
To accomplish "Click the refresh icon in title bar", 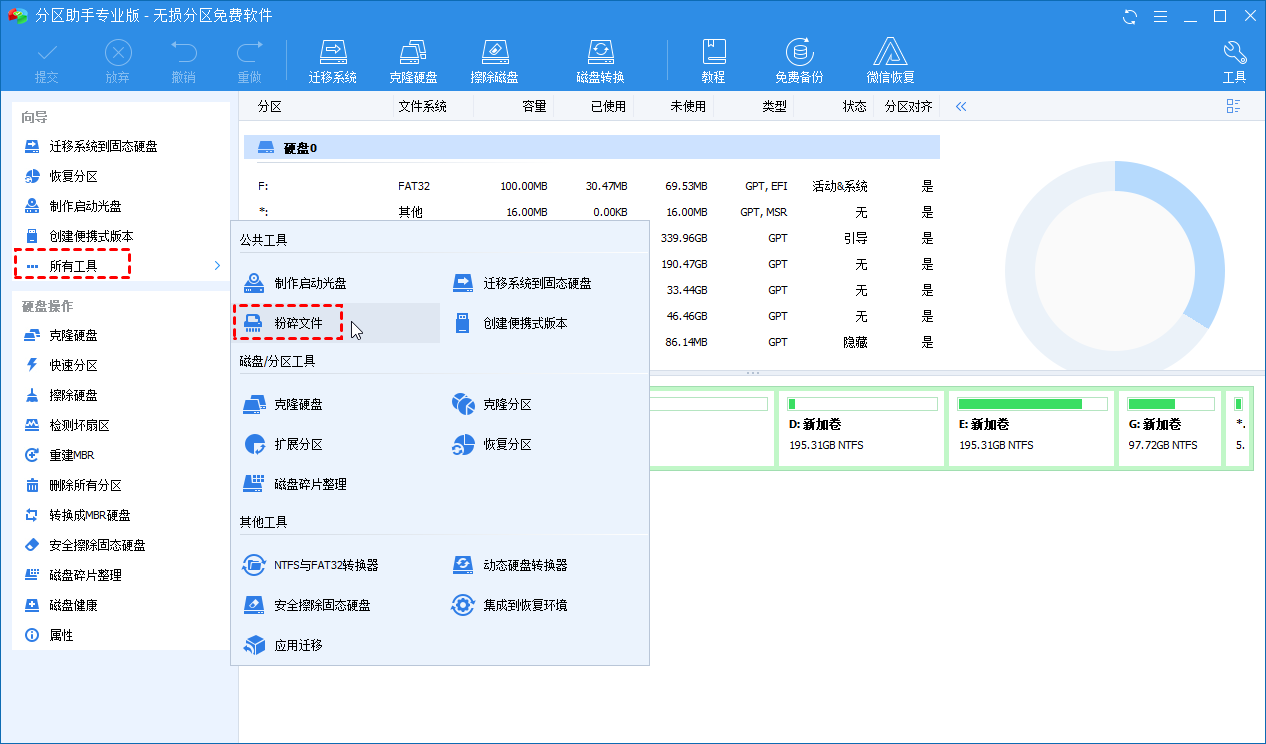I will [x=1130, y=16].
